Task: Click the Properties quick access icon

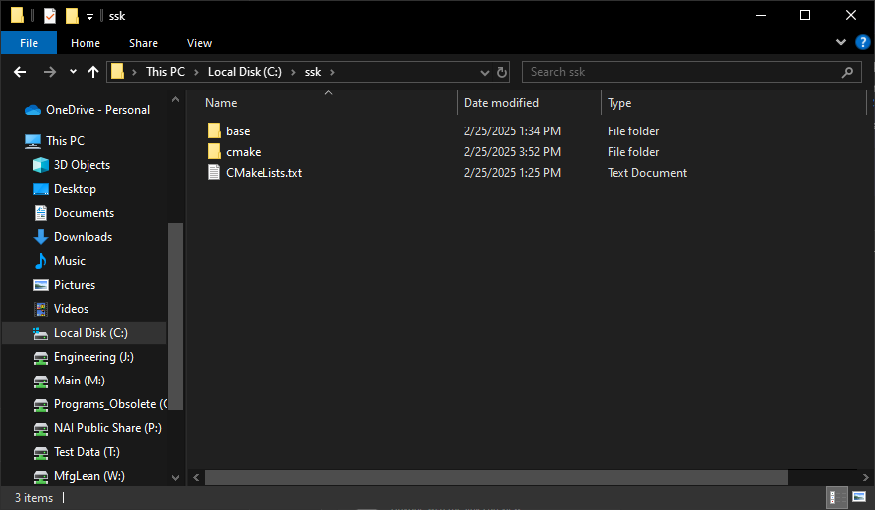Action: tap(50, 16)
